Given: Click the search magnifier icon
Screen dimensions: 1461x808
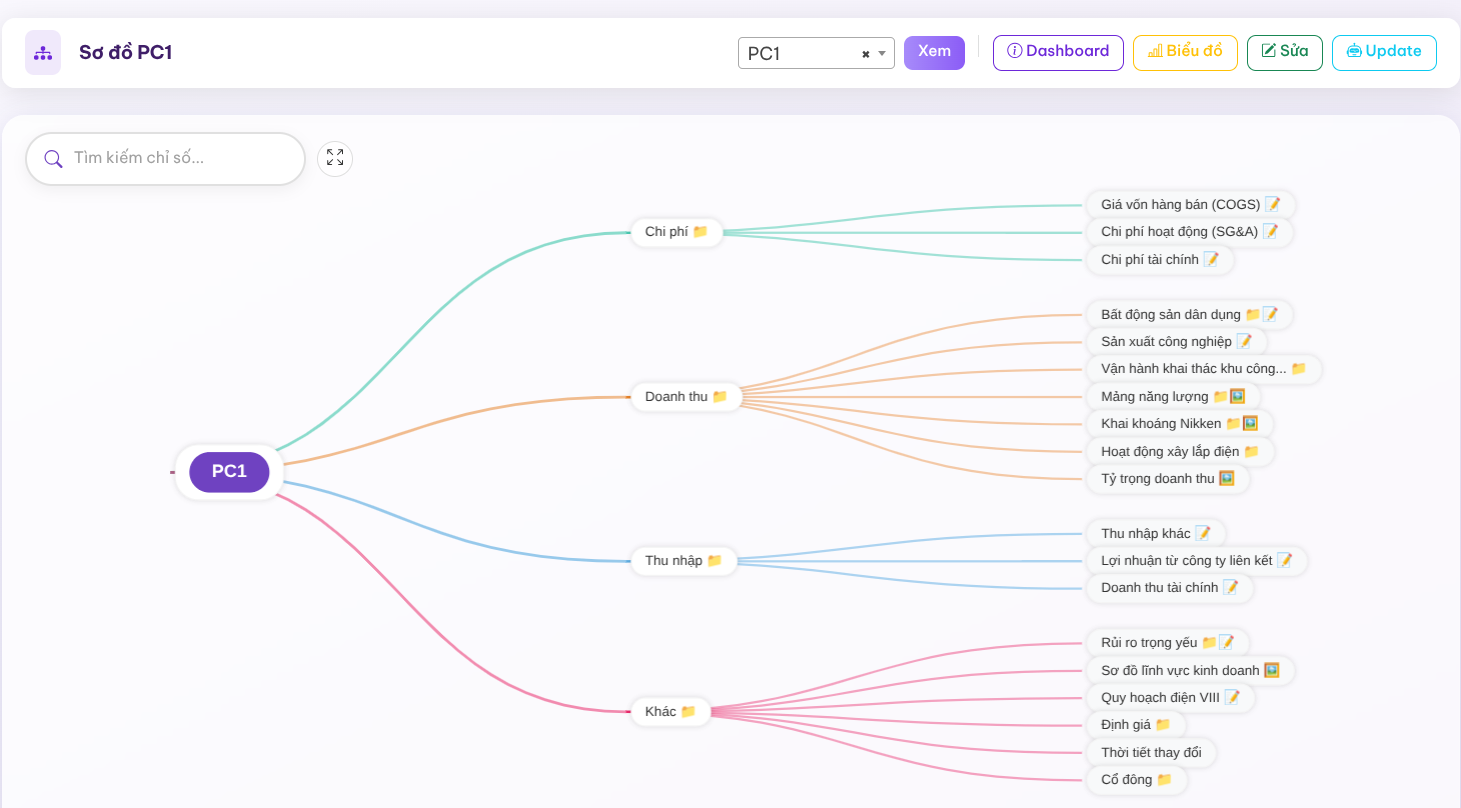Looking at the screenshot, I should [53, 159].
